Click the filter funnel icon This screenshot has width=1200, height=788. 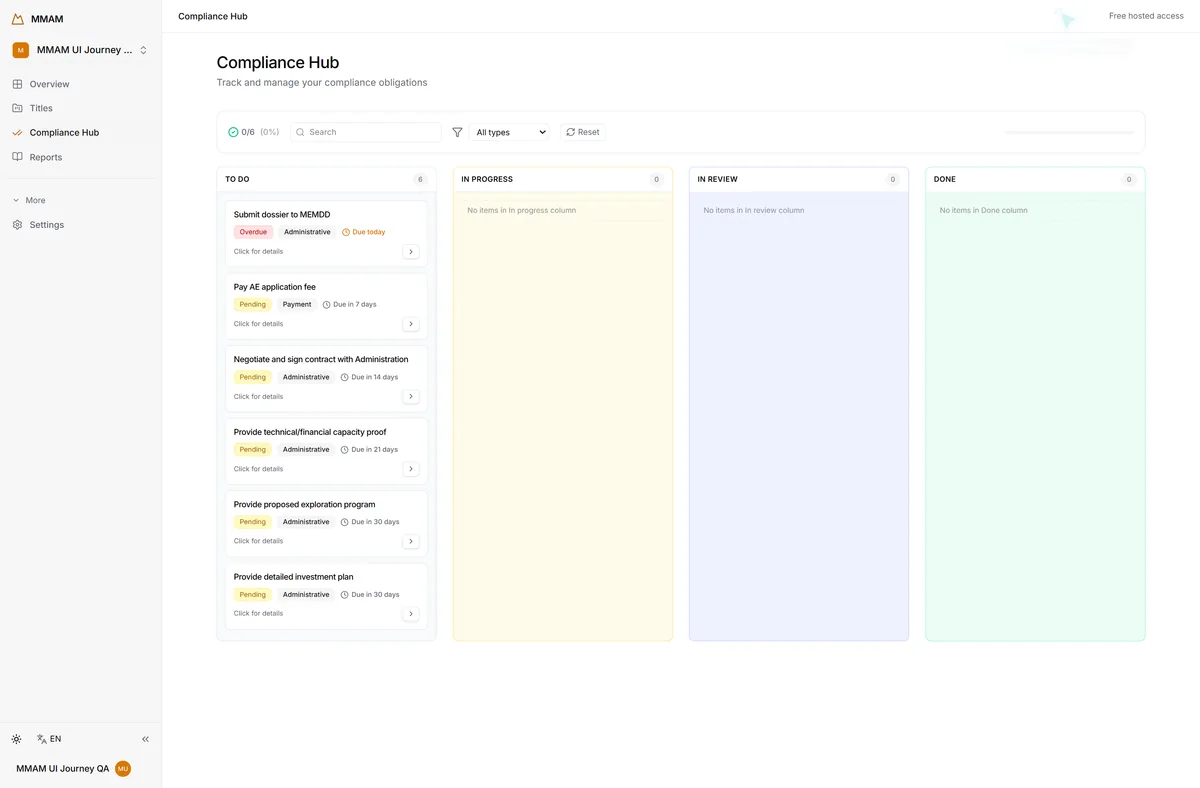tap(457, 132)
